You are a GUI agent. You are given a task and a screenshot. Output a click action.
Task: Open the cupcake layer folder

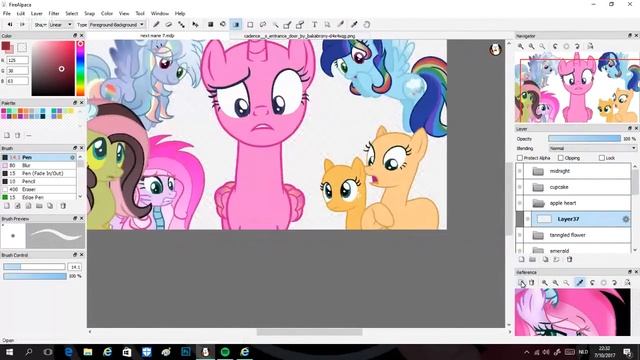pyautogui.click(x=538, y=187)
